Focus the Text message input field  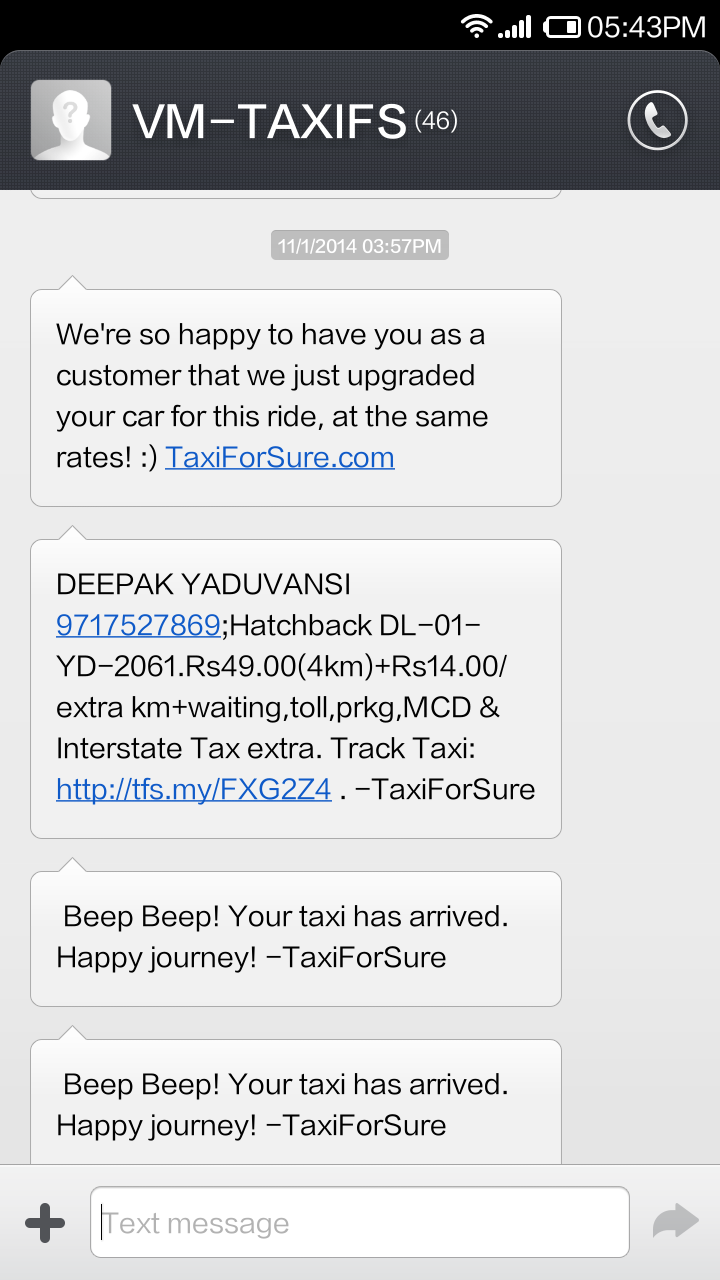tap(360, 1222)
